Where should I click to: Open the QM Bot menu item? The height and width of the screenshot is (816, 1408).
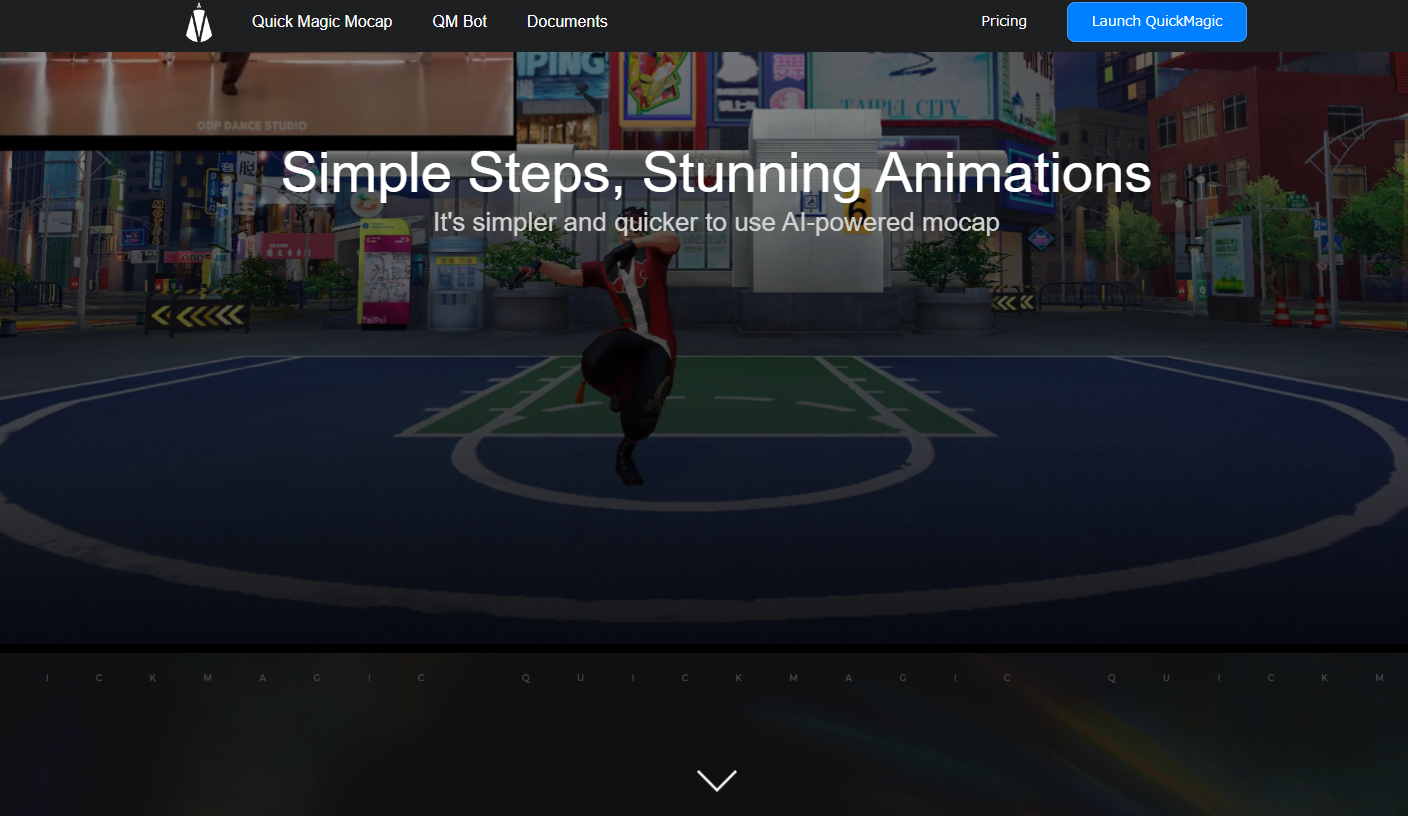click(x=460, y=21)
